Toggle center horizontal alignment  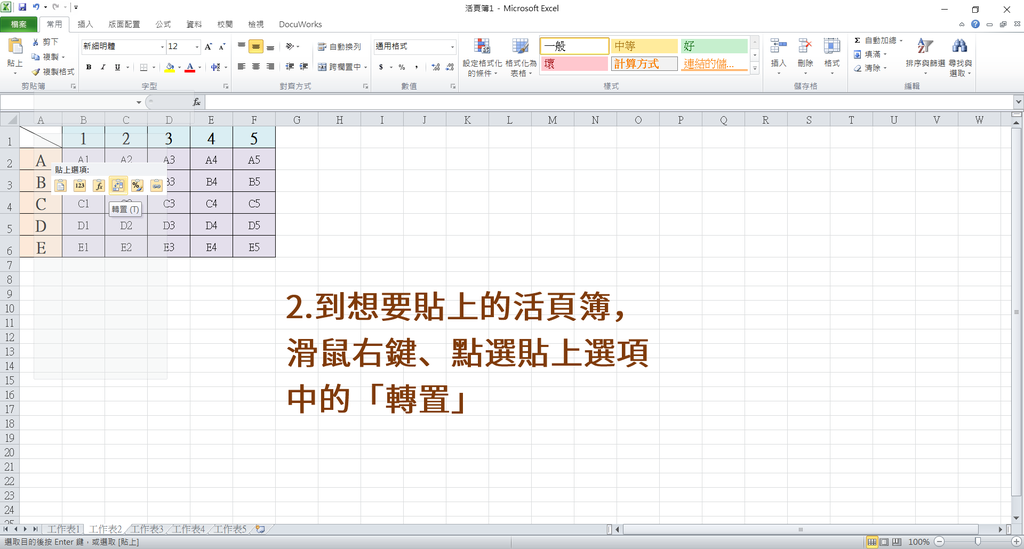point(256,67)
